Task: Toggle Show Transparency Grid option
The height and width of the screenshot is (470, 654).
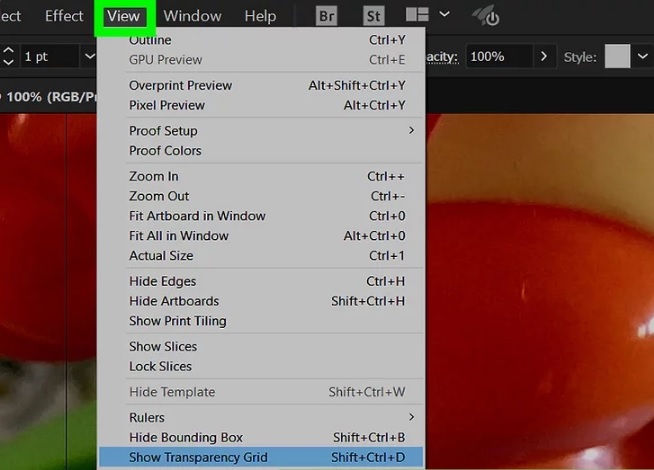Action: coord(262,457)
